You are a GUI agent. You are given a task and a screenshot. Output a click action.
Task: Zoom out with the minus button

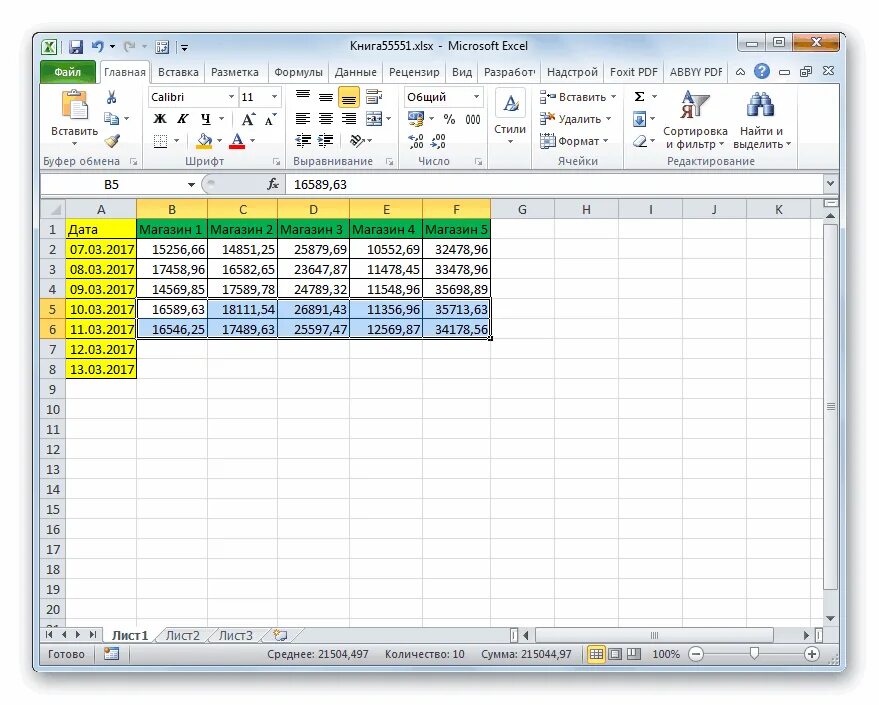tap(696, 654)
